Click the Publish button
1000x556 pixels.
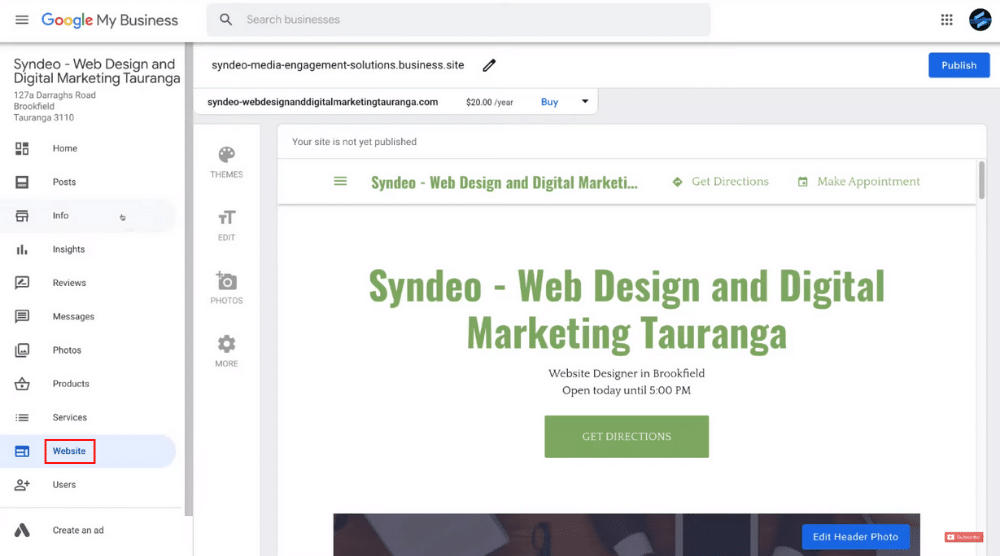click(x=959, y=65)
